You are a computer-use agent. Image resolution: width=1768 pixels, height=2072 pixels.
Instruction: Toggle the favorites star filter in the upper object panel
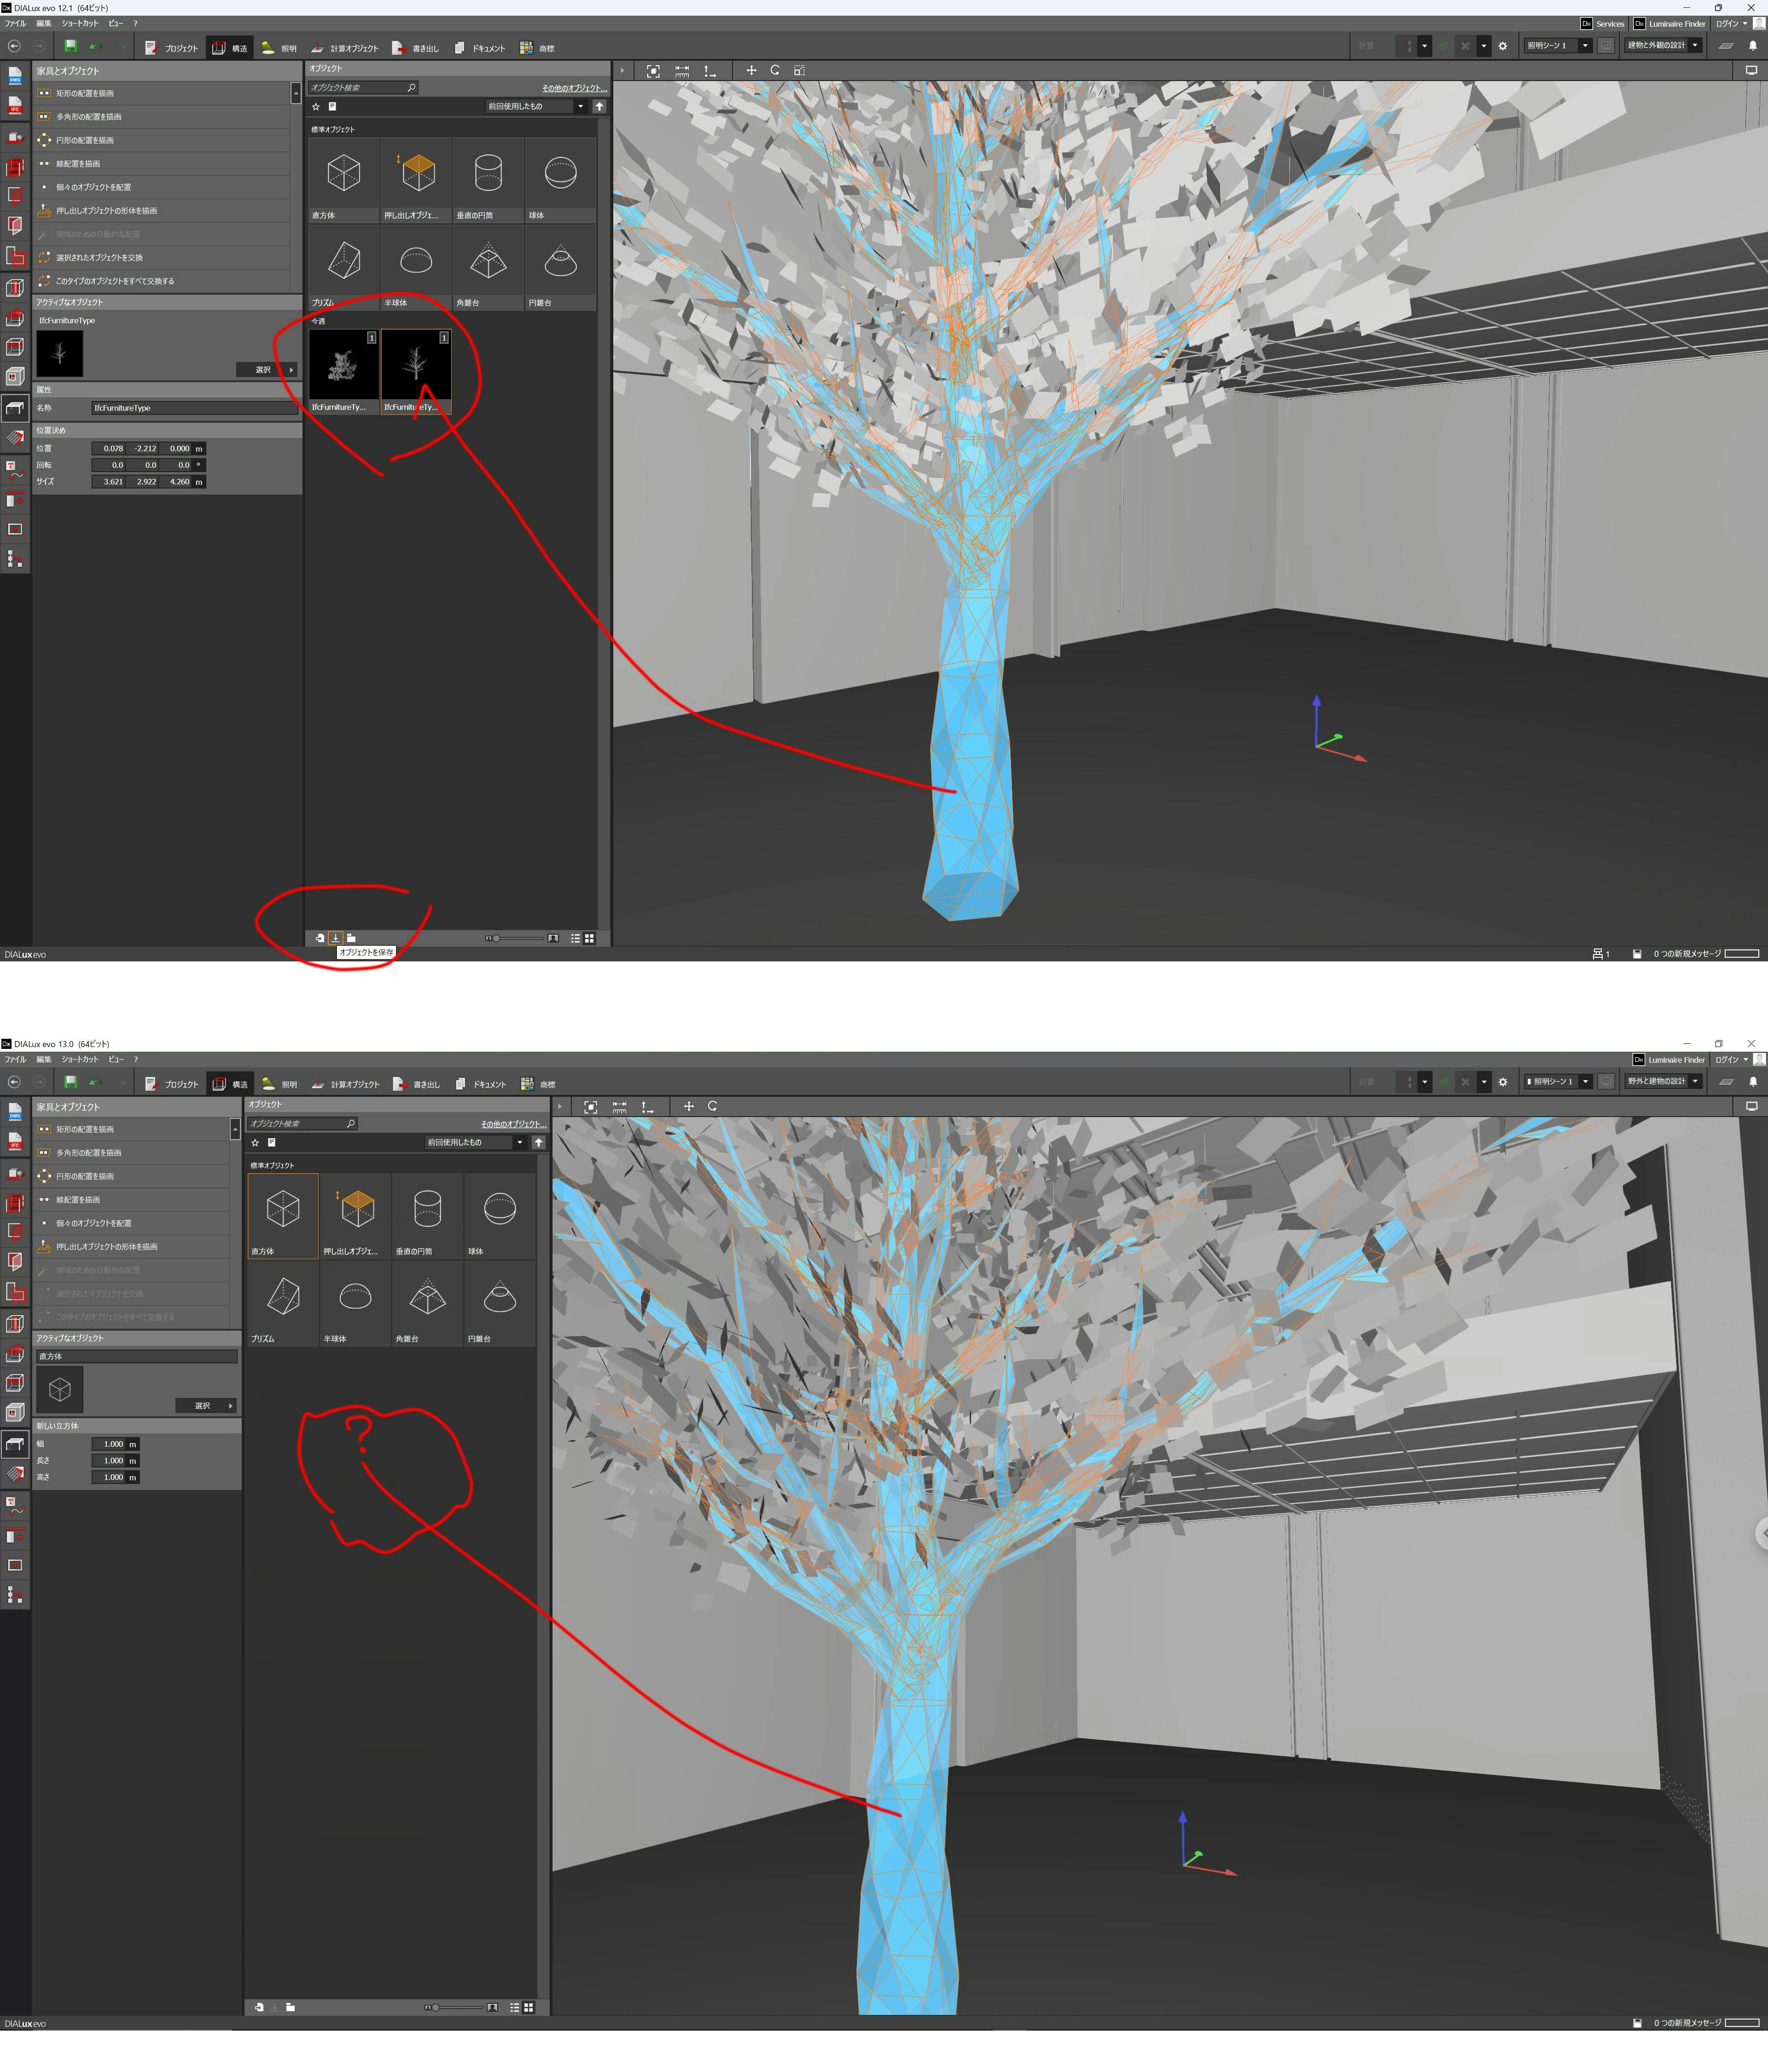click(316, 106)
